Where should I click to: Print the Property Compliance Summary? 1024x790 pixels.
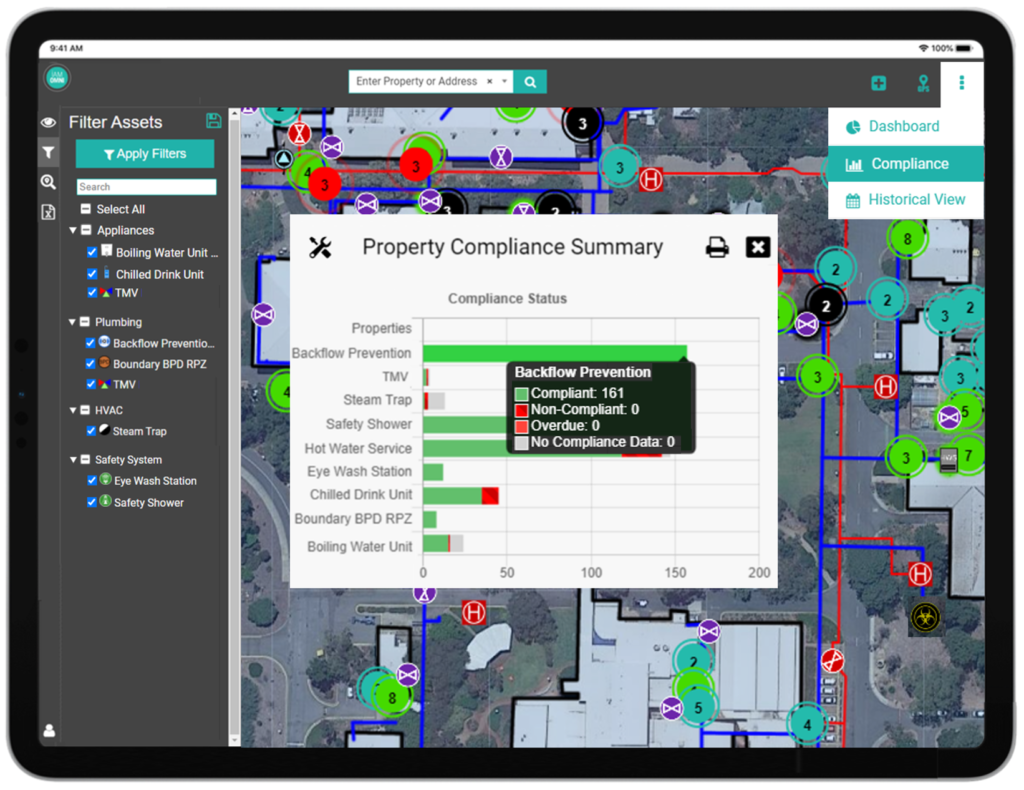tap(717, 248)
